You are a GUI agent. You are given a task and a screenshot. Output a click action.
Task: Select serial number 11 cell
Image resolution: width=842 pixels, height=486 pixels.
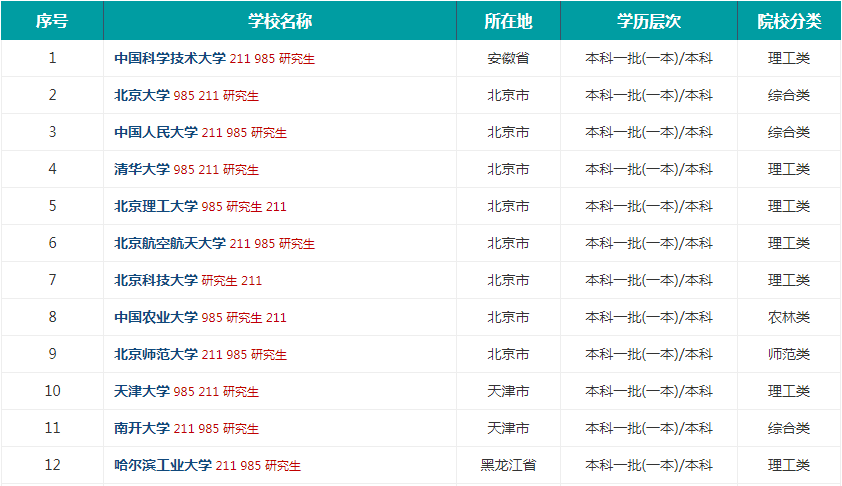[x=52, y=429]
